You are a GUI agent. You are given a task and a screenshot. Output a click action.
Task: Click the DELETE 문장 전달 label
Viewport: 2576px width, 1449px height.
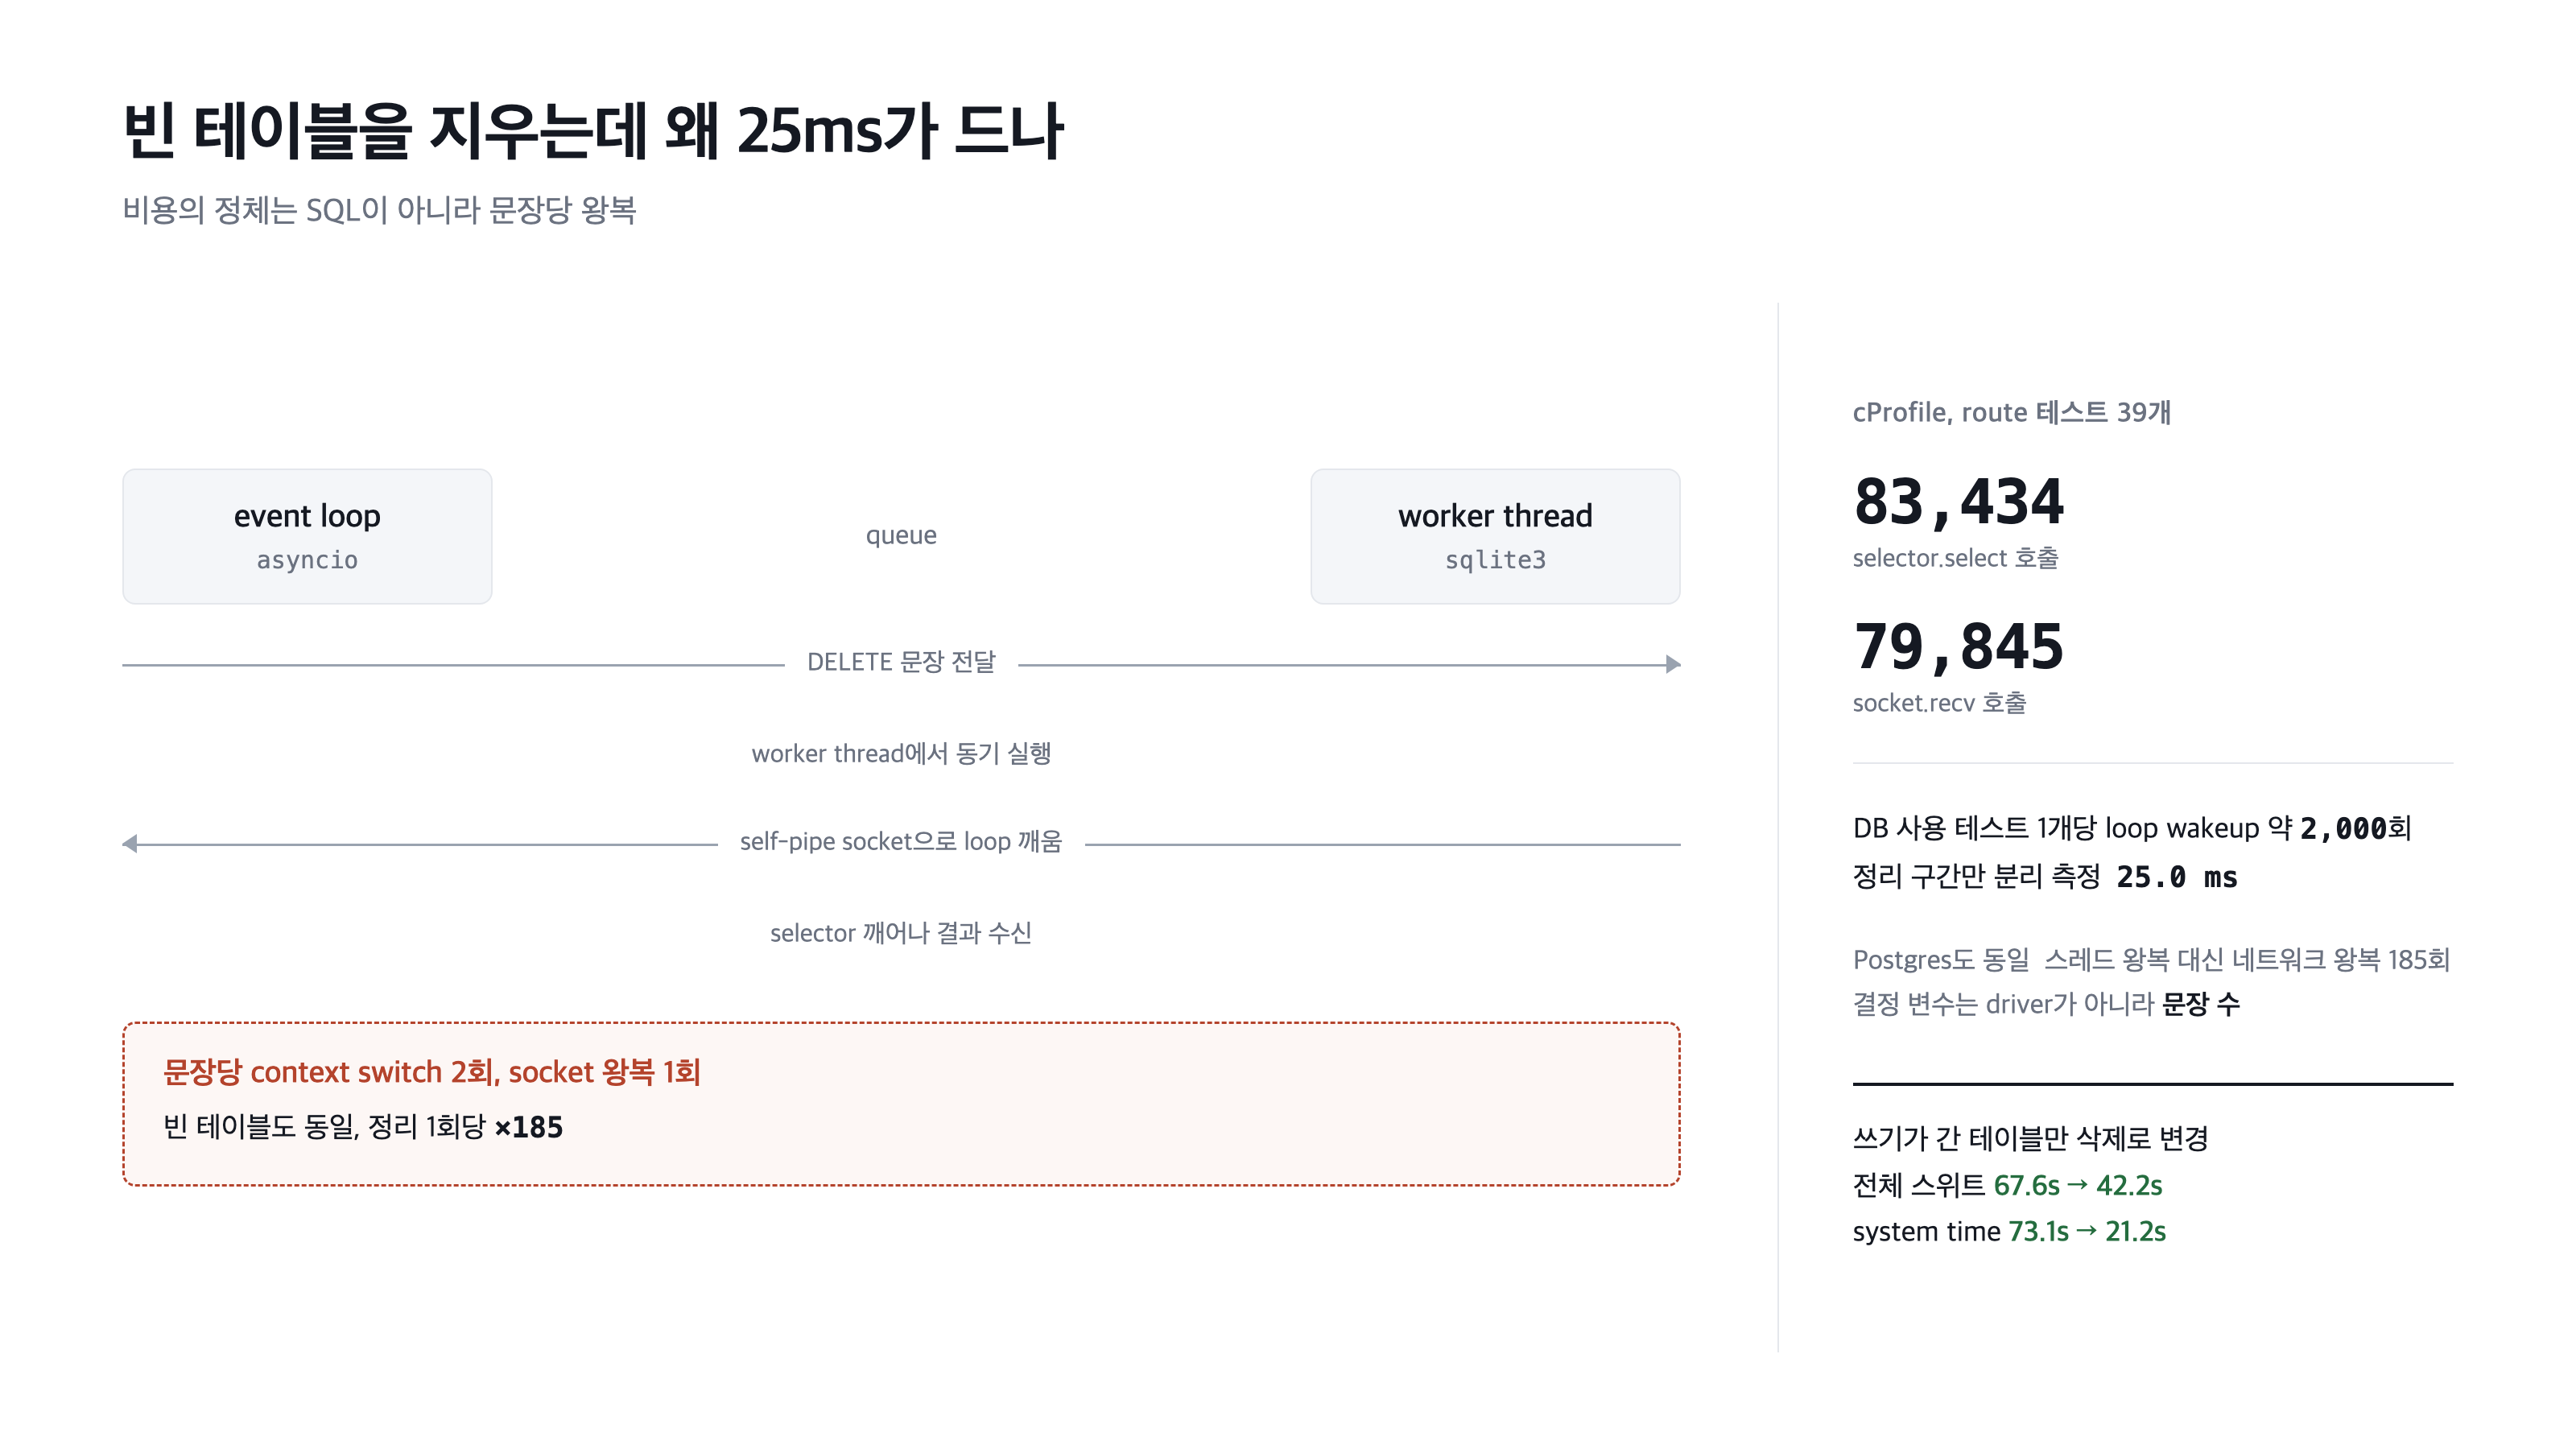coord(901,662)
